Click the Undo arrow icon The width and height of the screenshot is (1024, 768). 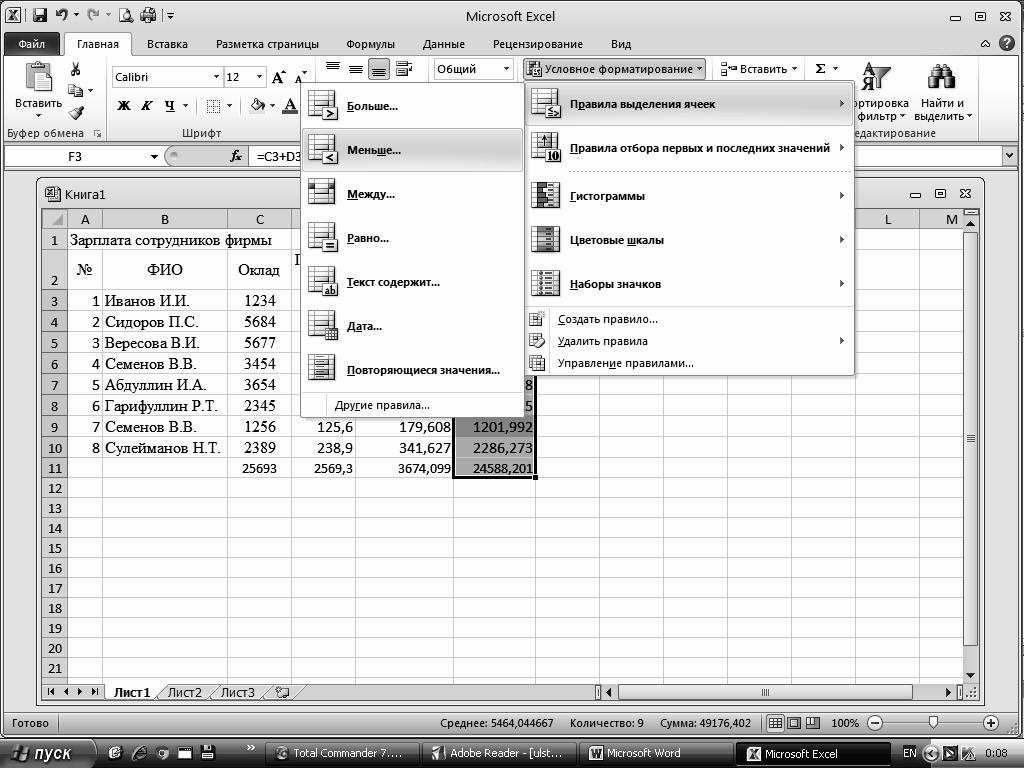click(62, 14)
